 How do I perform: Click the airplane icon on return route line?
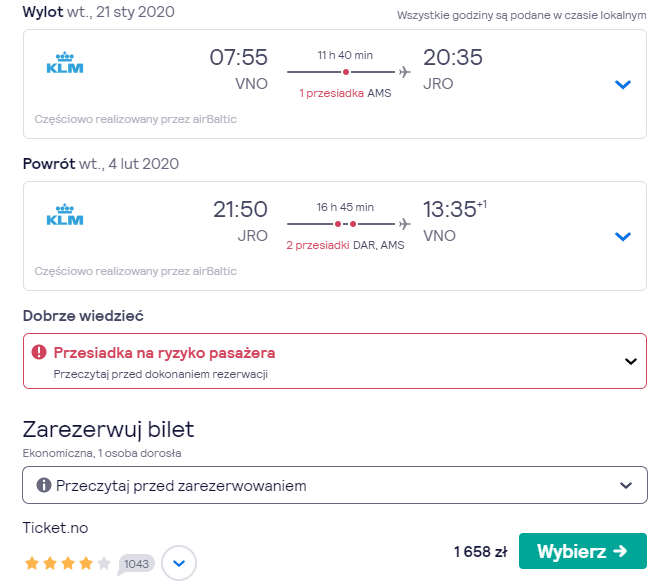(x=405, y=224)
